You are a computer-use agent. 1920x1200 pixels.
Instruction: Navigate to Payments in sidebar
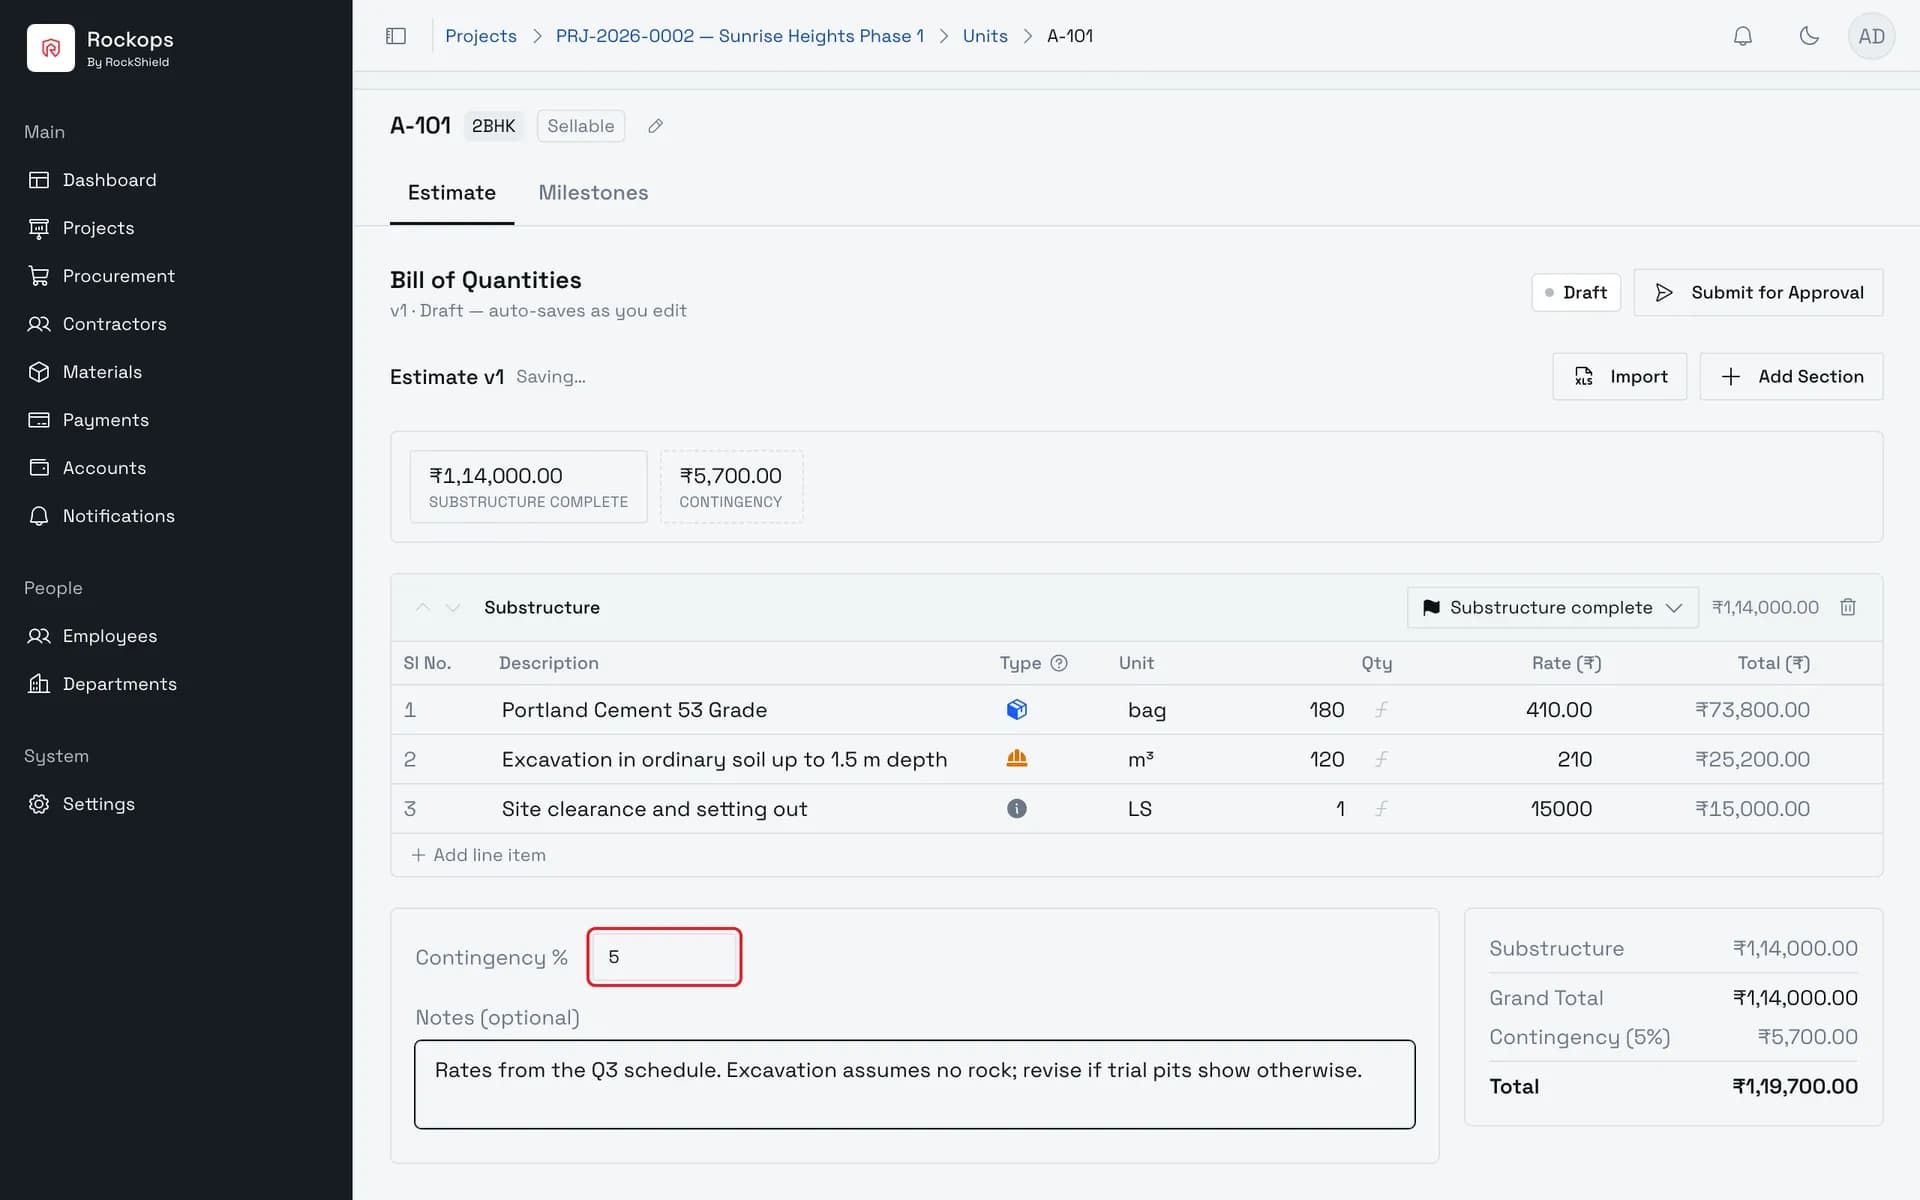pos(105,420)
